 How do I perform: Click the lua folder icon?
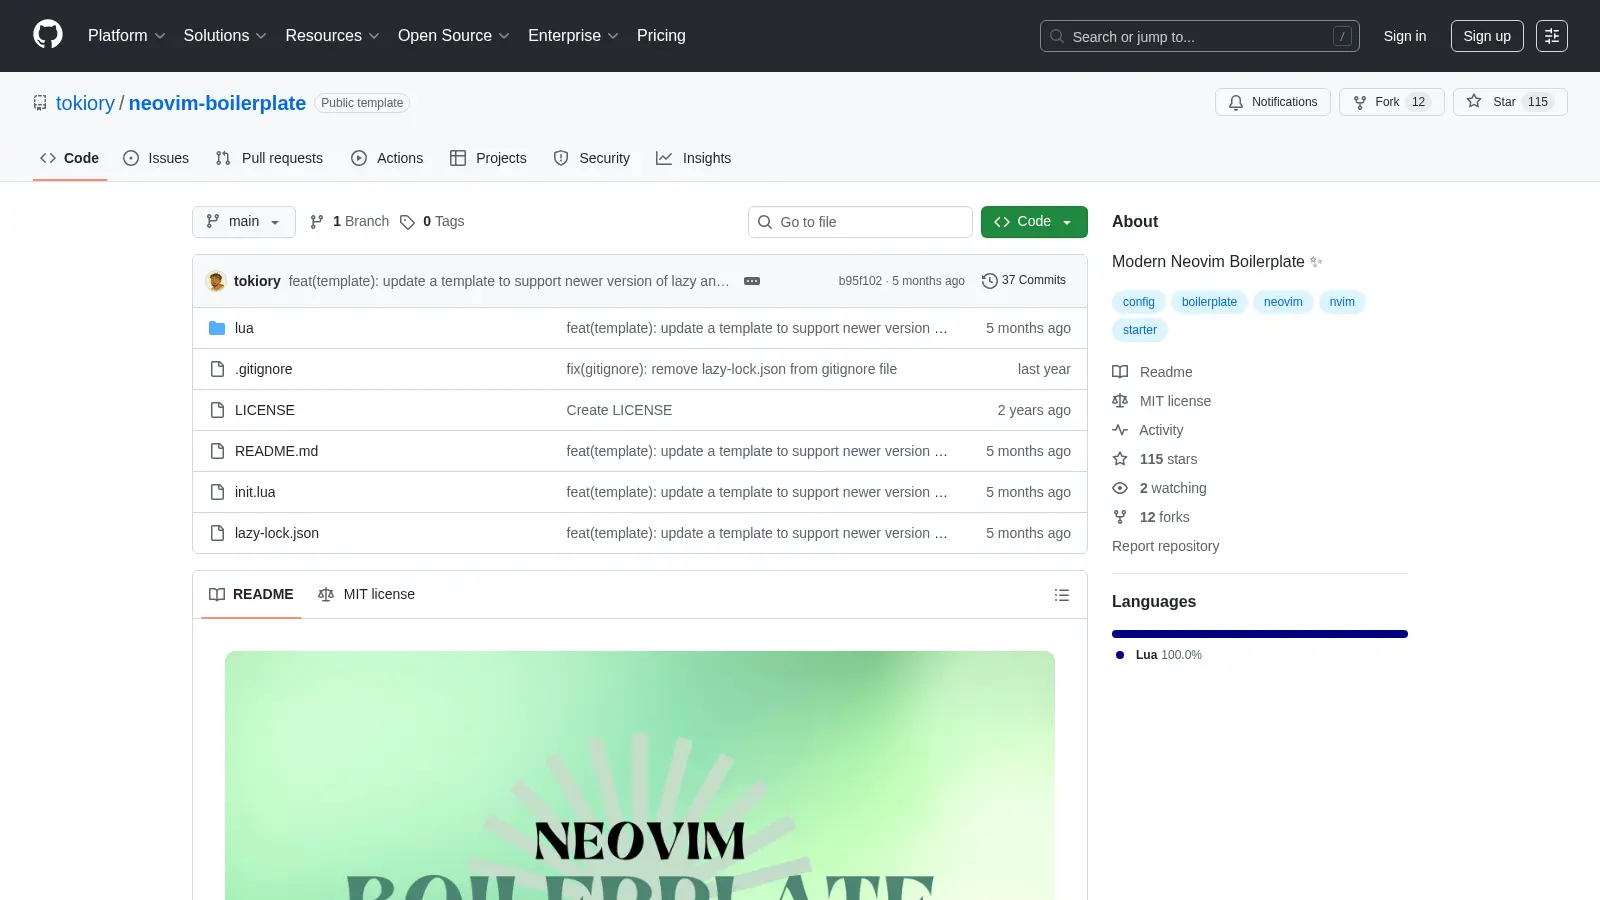click(217, 328)
